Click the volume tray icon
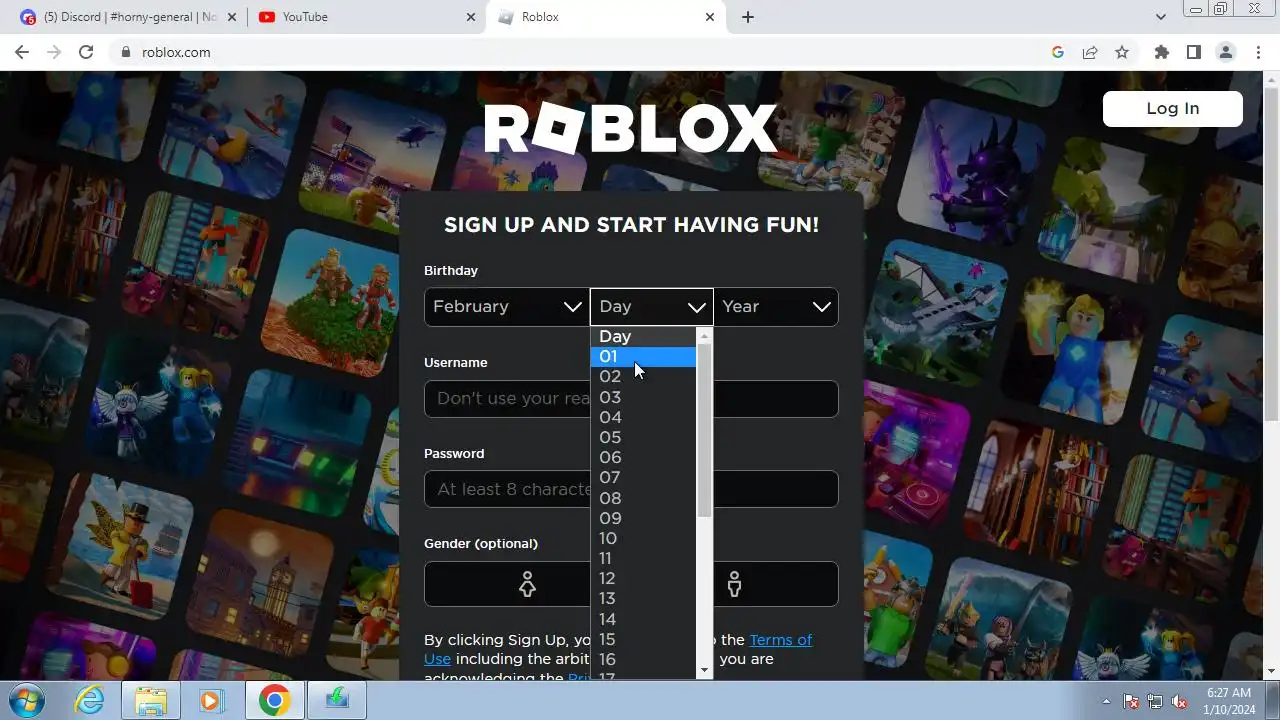The height and width of the screenshot is (720, 1280). [x=1180, y=701]
